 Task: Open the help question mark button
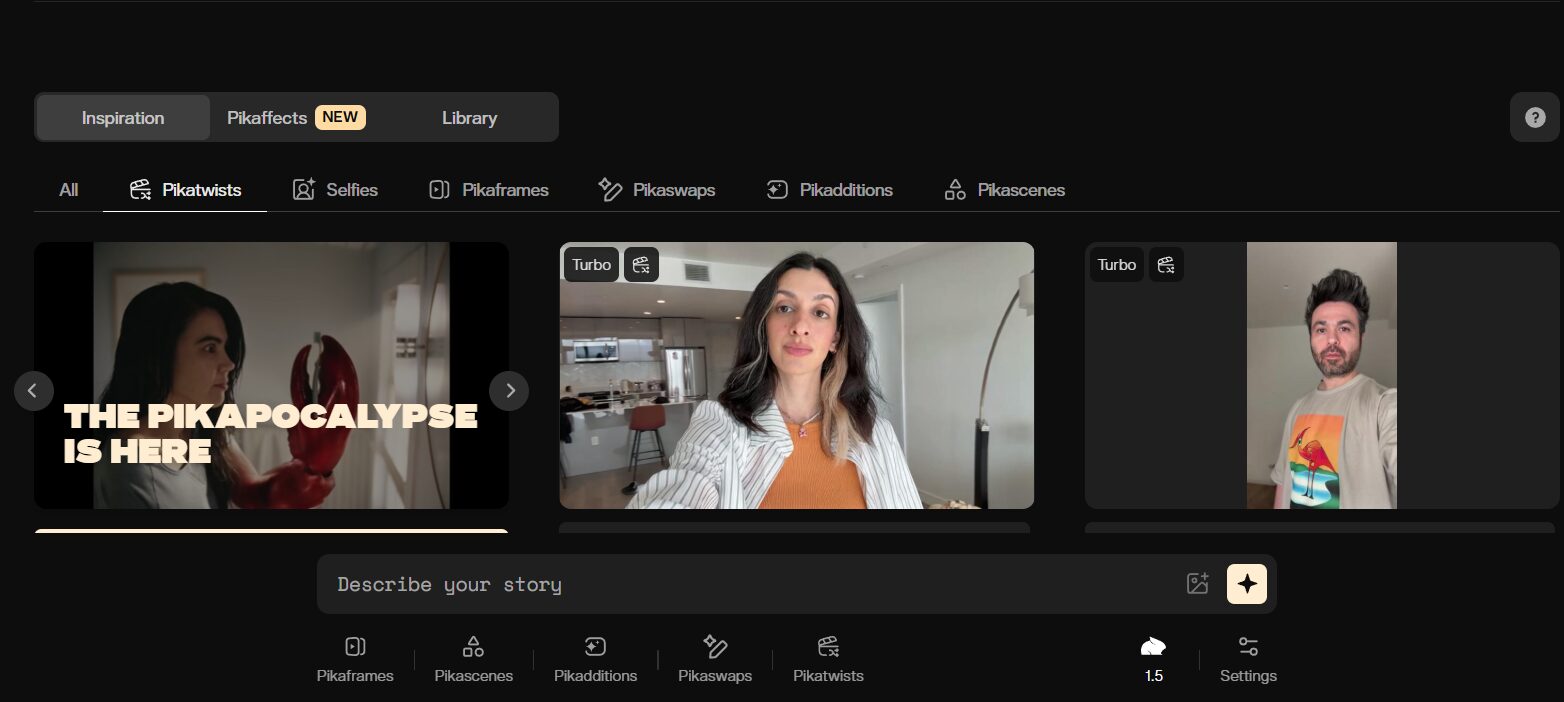tap(1535, 117)
